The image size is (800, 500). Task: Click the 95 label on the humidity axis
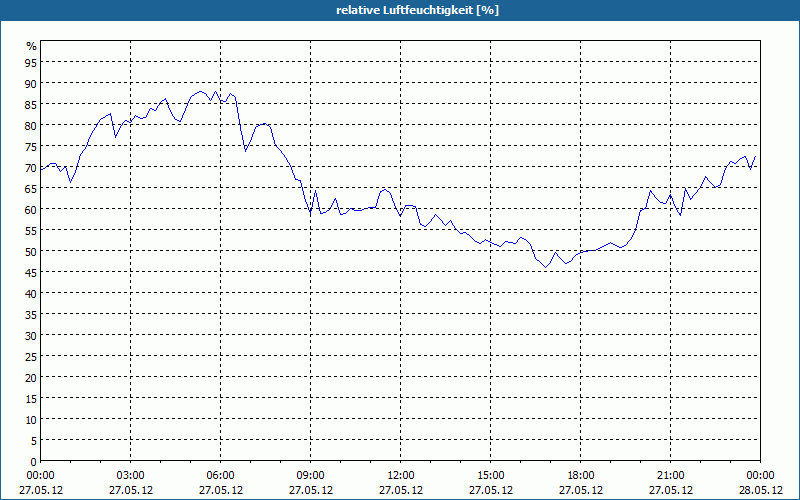[x=31, y=62]
